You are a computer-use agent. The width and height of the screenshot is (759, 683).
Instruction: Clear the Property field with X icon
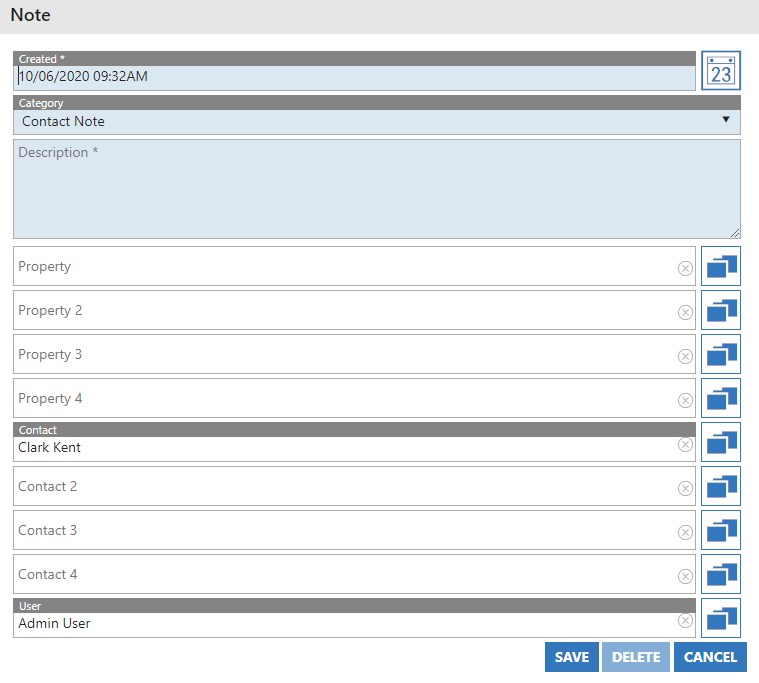685,268
